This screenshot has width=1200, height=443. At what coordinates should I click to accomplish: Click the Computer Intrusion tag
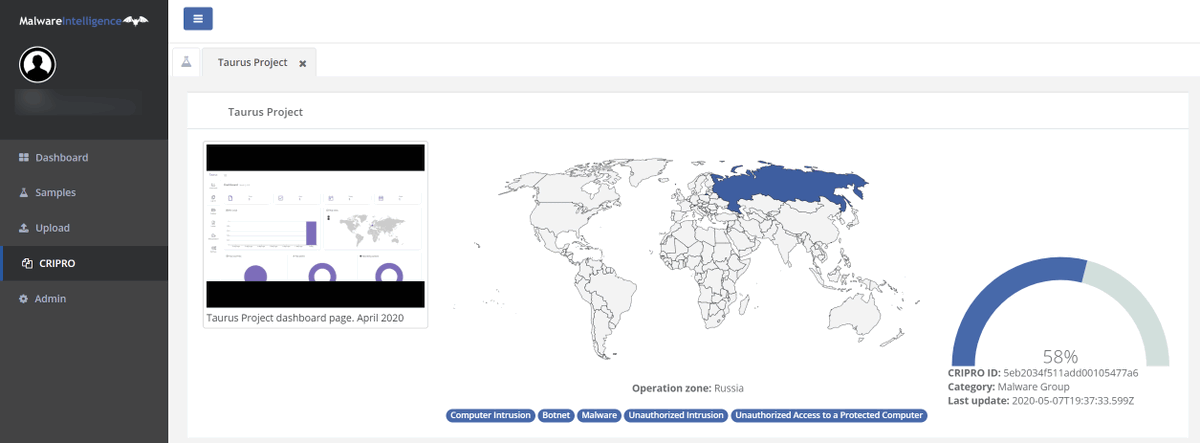pyautogui.click(x=491, y=414)
